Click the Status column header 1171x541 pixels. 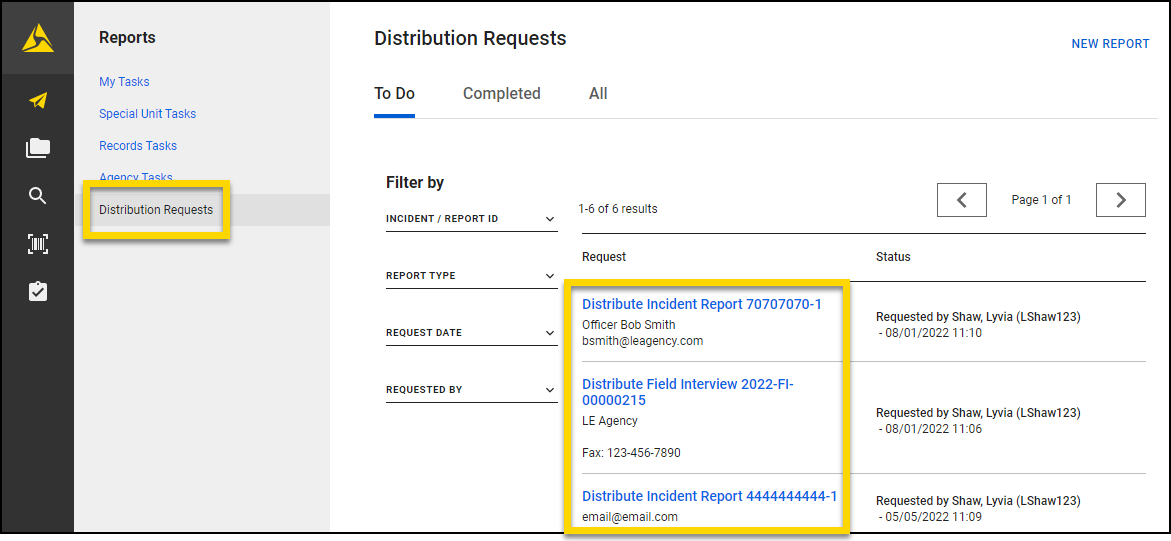[x=893, y=257]
